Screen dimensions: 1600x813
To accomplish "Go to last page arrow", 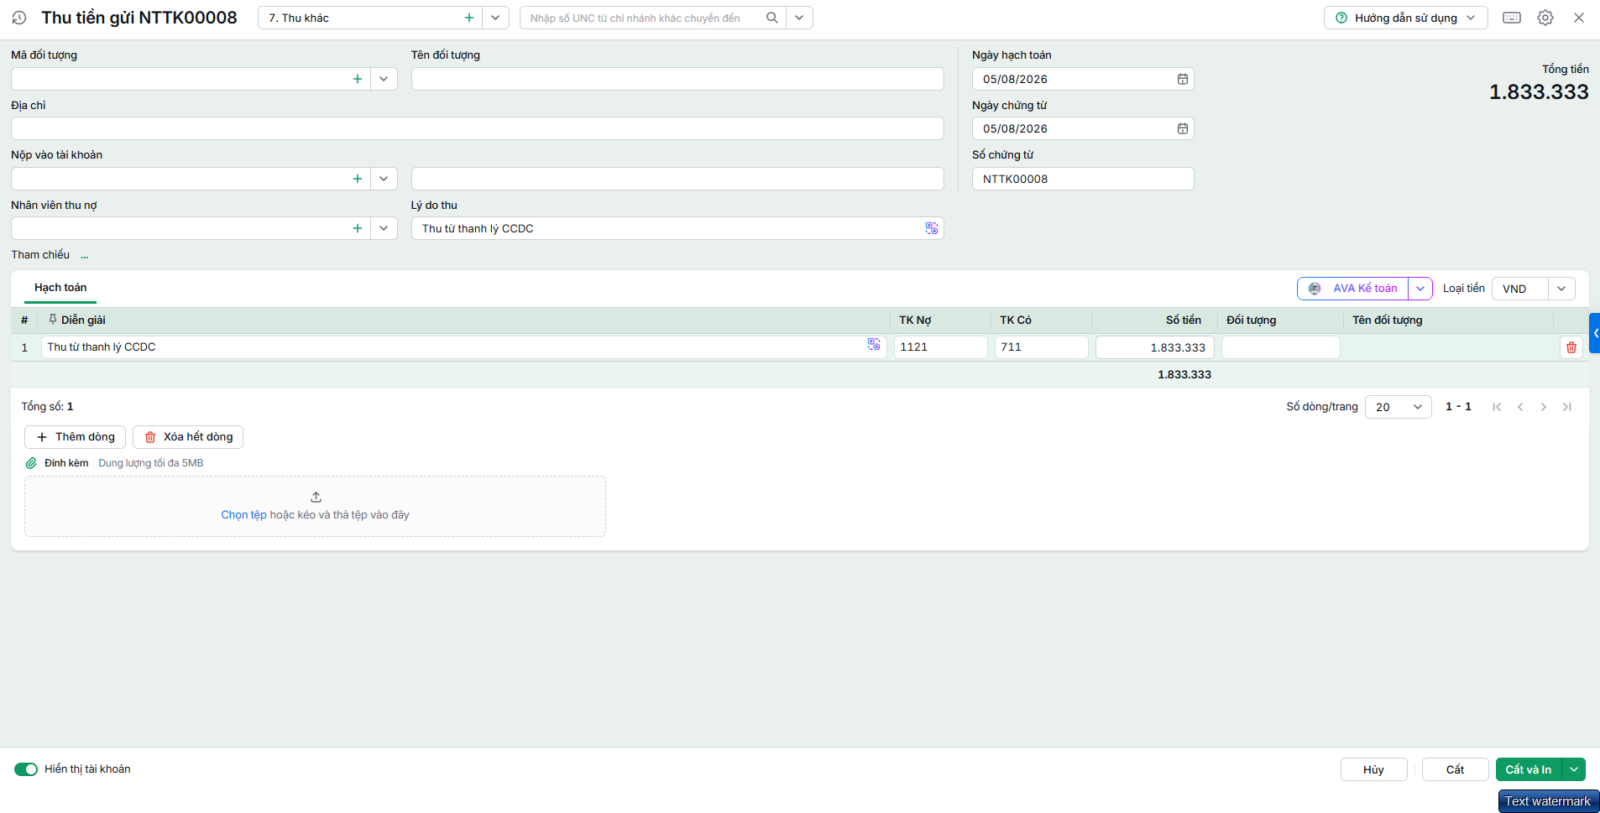I will click(1567, 407).
